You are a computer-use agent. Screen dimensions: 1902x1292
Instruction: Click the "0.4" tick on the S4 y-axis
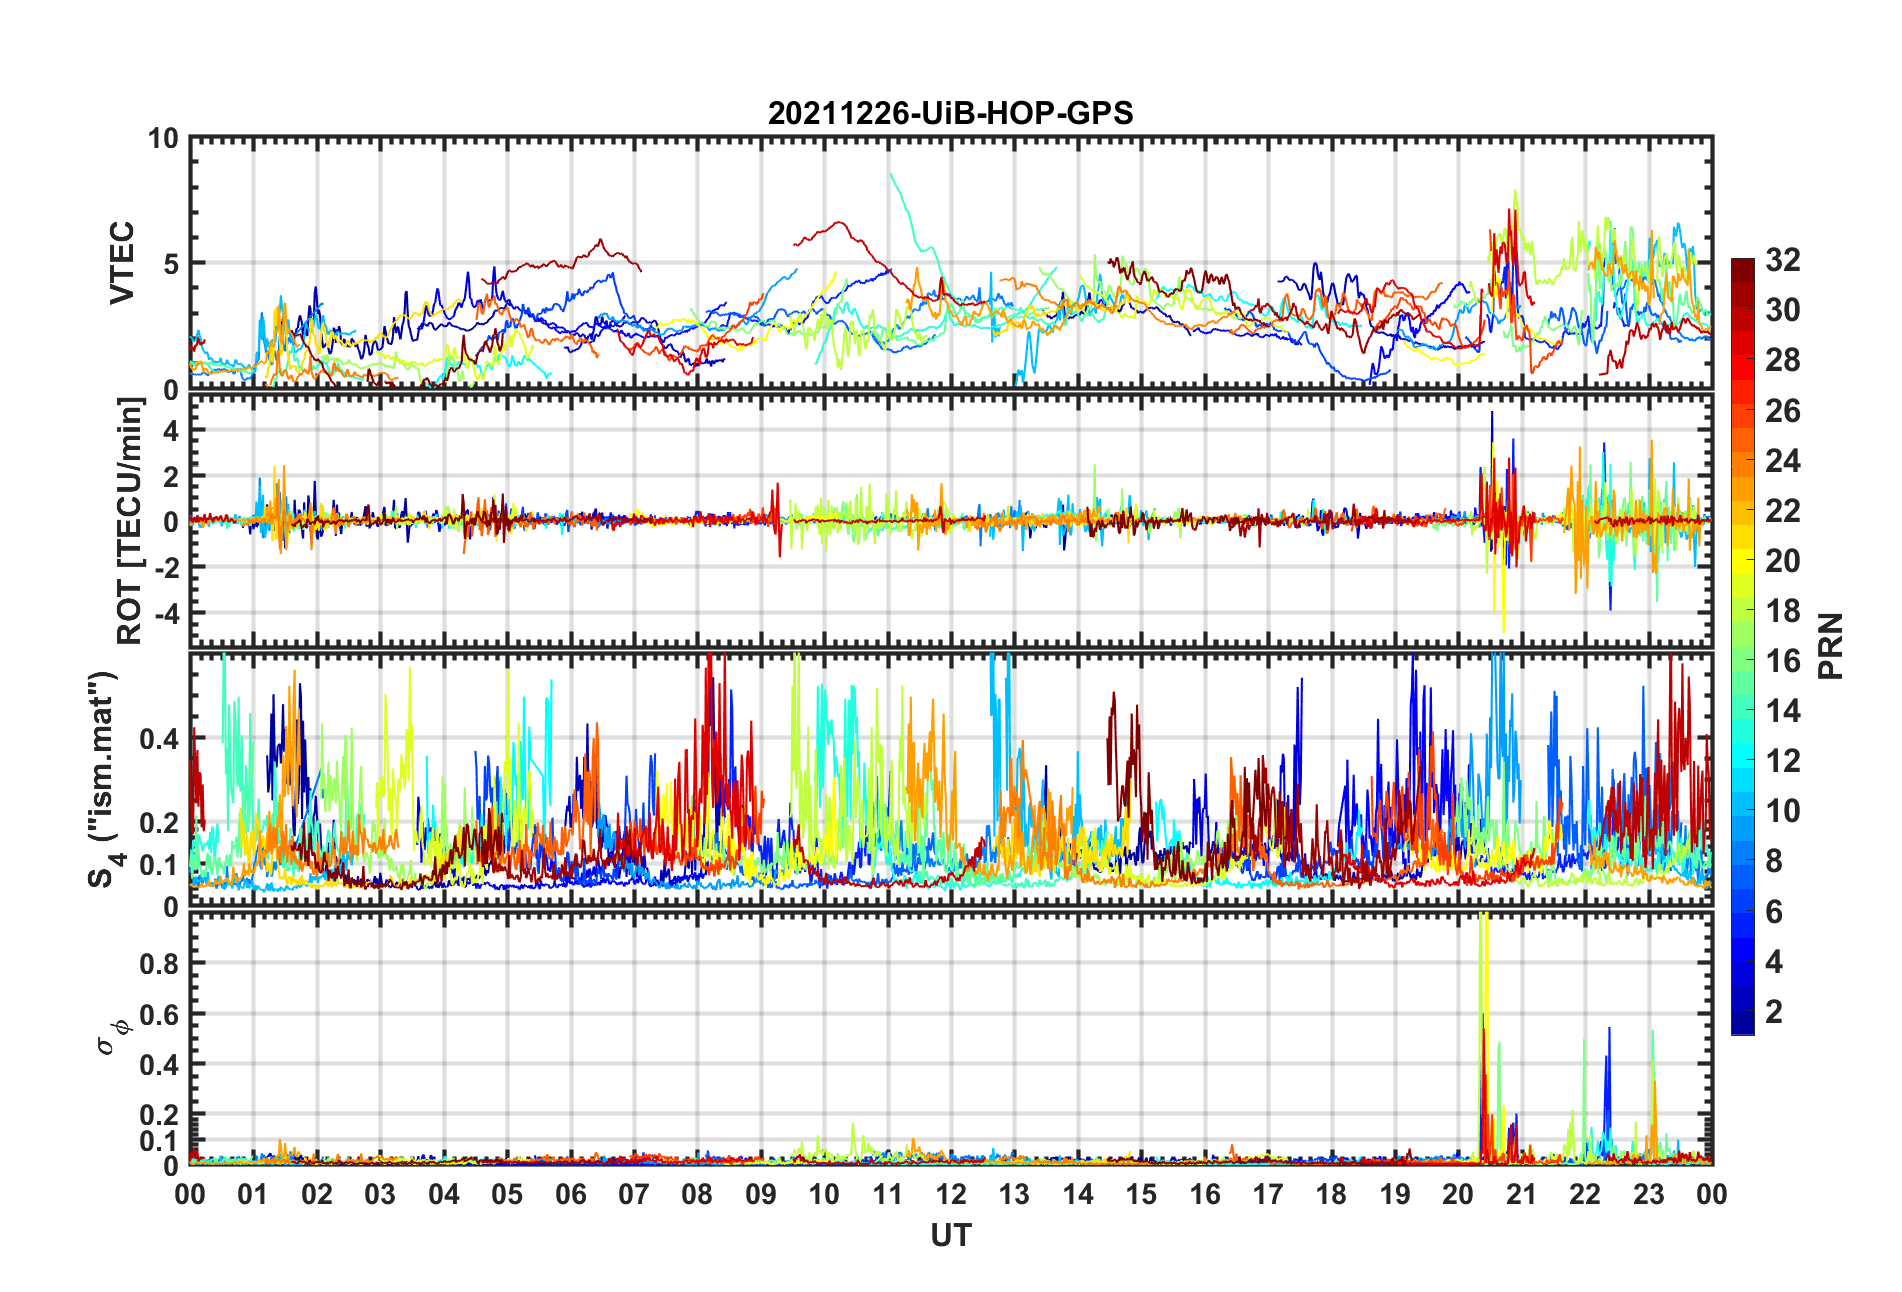(159, 739)
